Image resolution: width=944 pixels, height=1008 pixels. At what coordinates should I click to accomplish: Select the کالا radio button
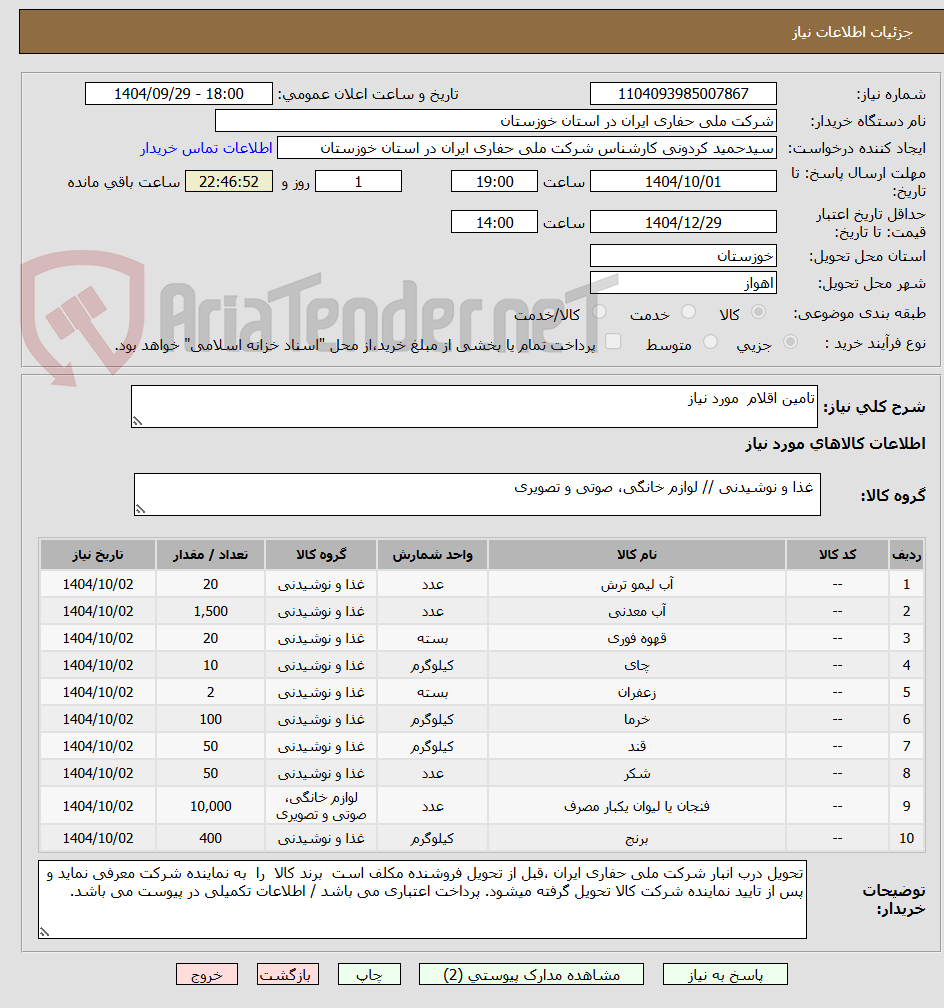coord(759,312)
